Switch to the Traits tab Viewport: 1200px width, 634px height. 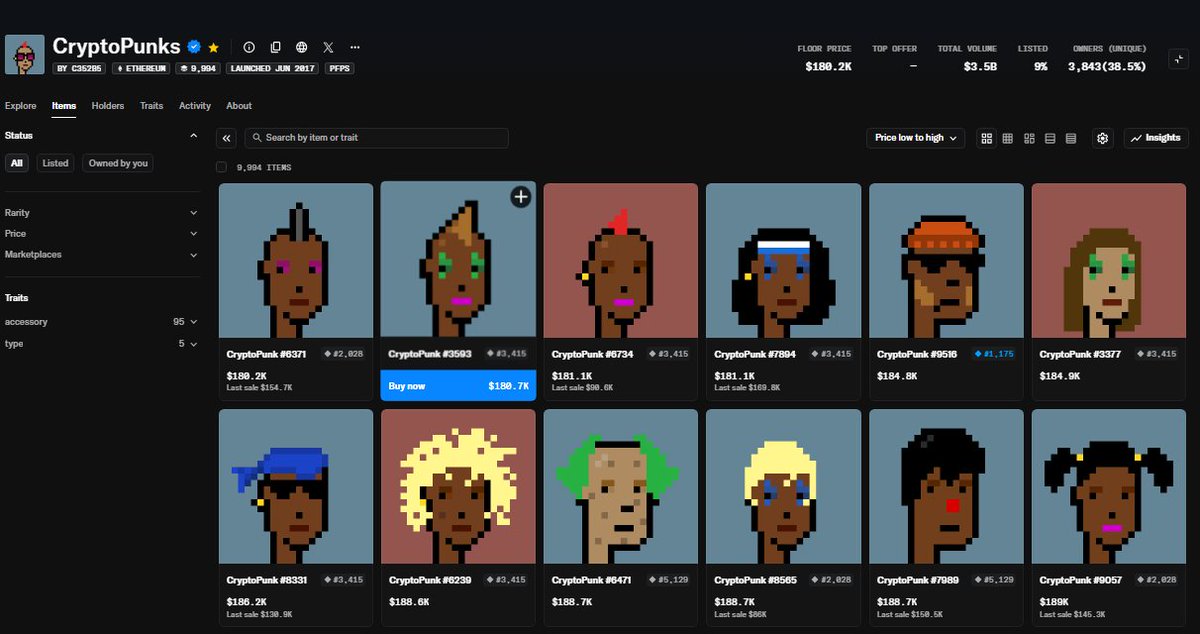point(152,106)
